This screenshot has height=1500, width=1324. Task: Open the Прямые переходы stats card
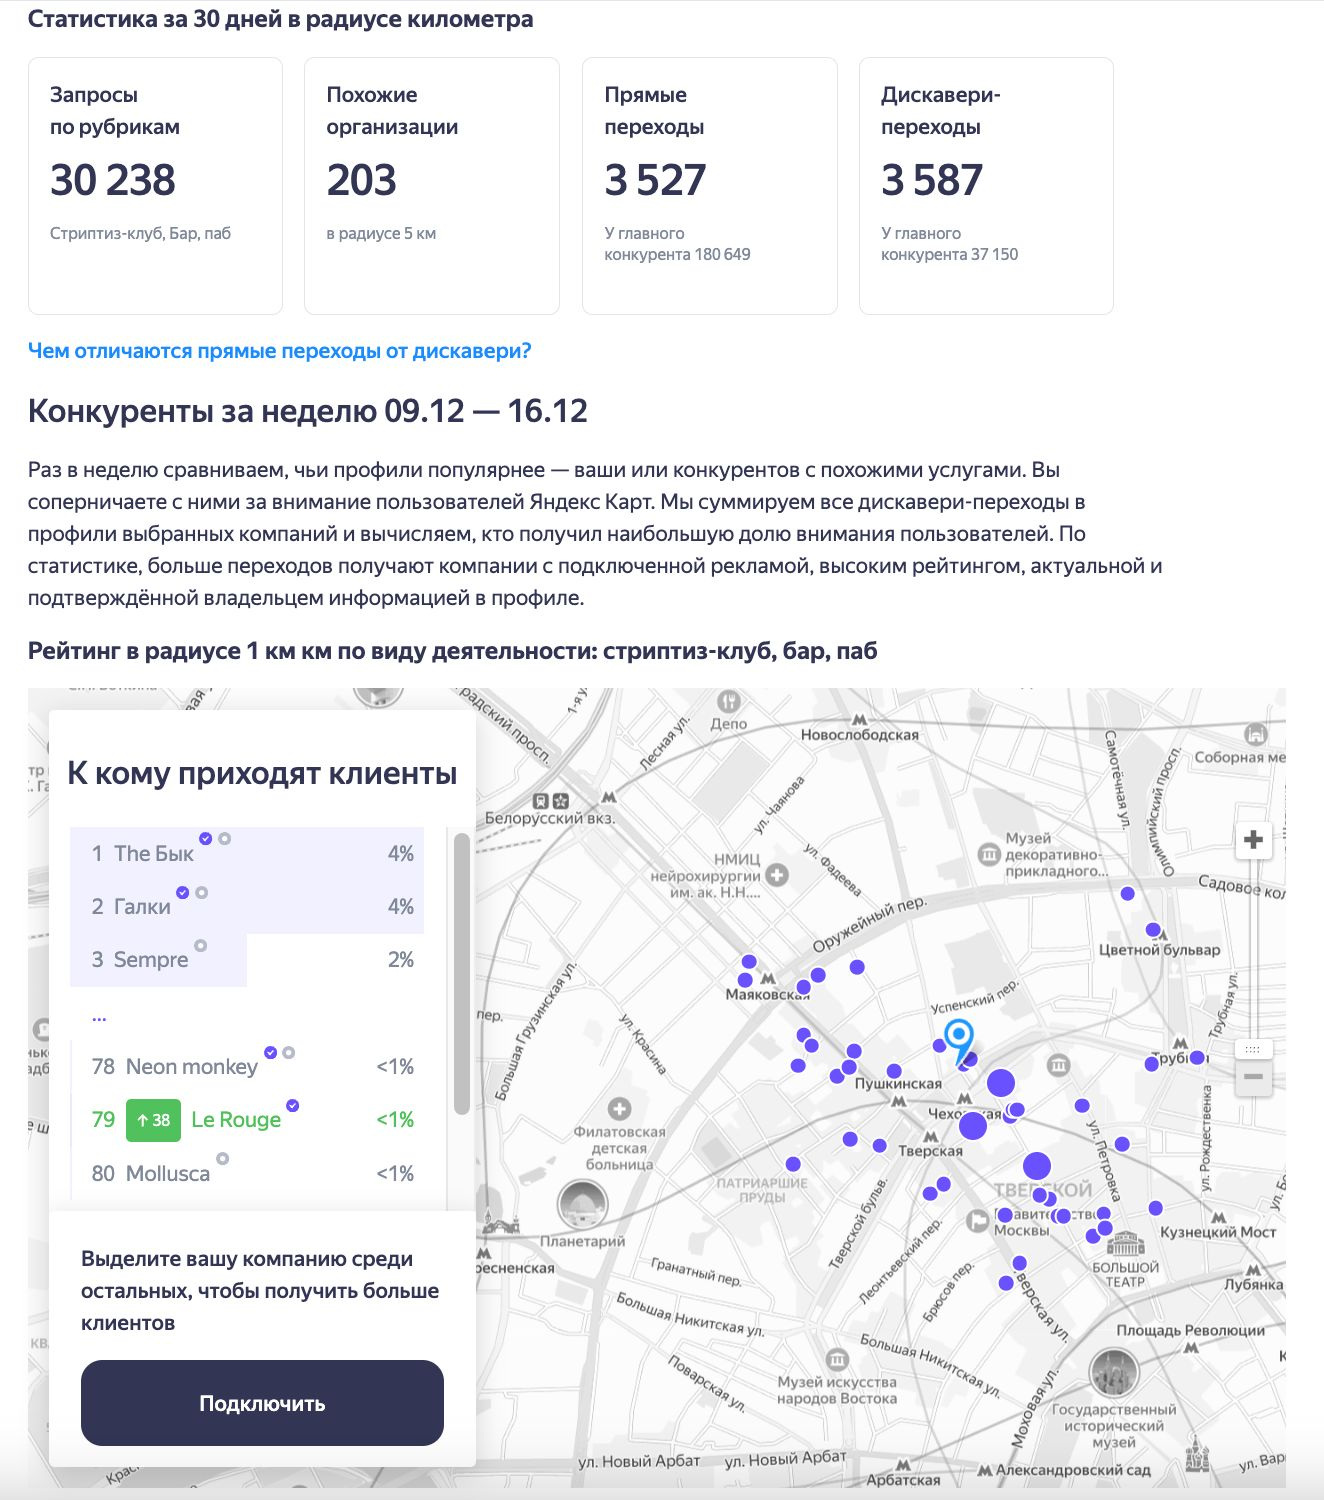point(710,186)
